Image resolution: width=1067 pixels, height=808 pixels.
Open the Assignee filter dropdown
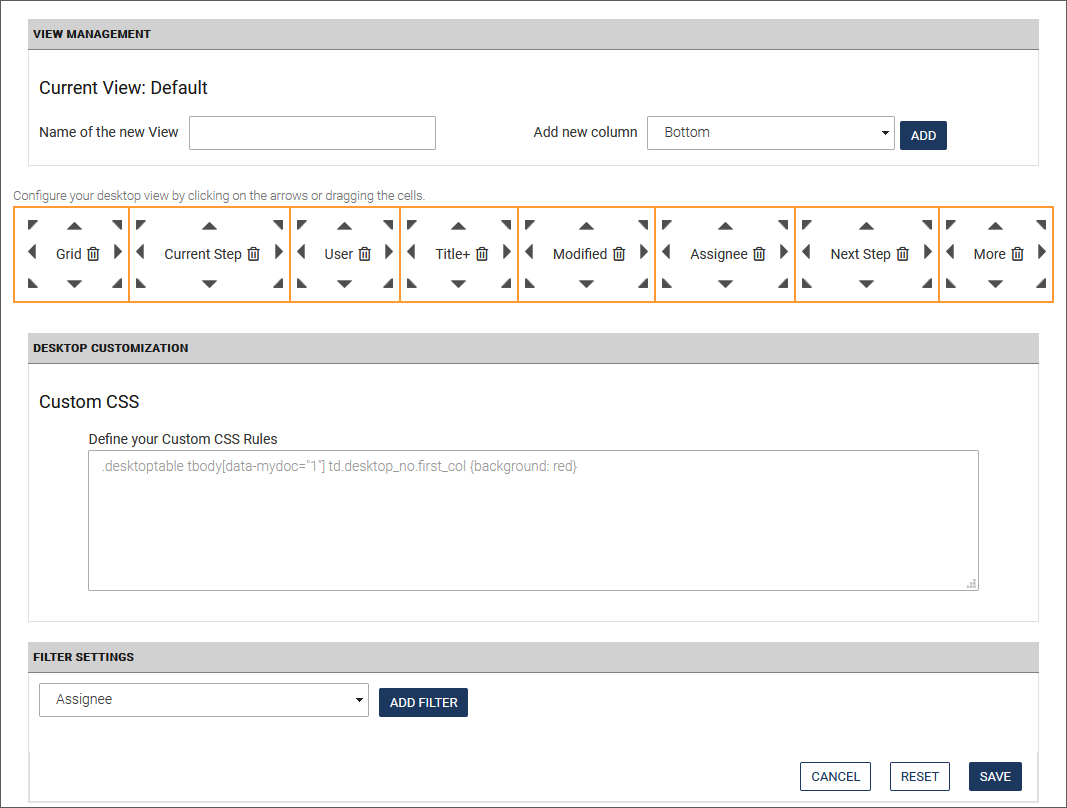pyautogui.click(x=203, y=700)
